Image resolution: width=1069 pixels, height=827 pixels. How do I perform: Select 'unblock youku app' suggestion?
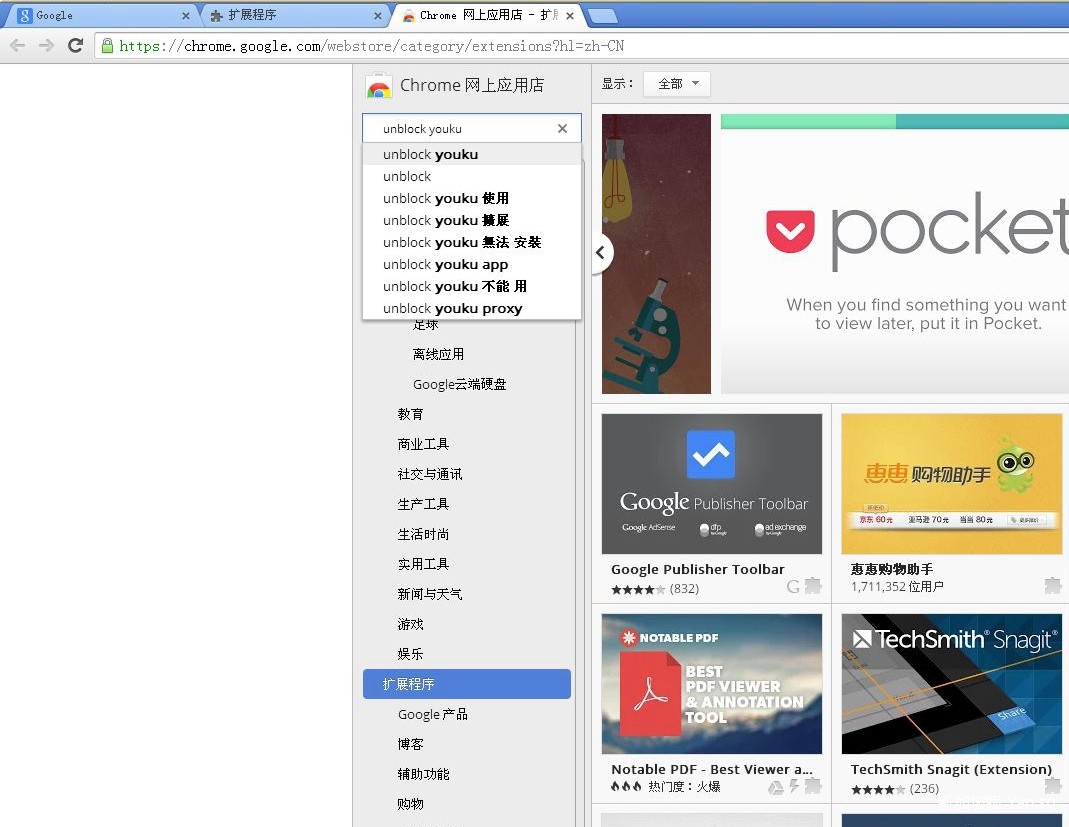(x=446, y=264)
